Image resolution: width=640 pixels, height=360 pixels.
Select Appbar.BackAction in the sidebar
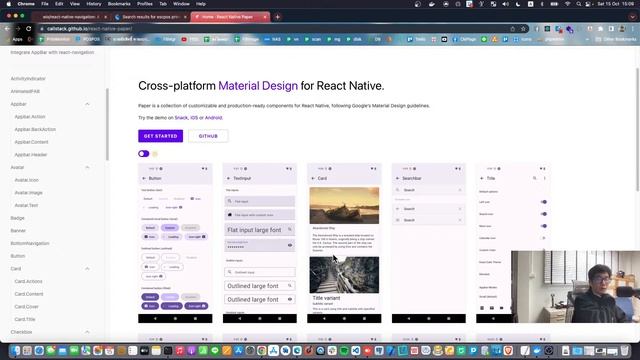pyautogui.click(x=35, y=129)
